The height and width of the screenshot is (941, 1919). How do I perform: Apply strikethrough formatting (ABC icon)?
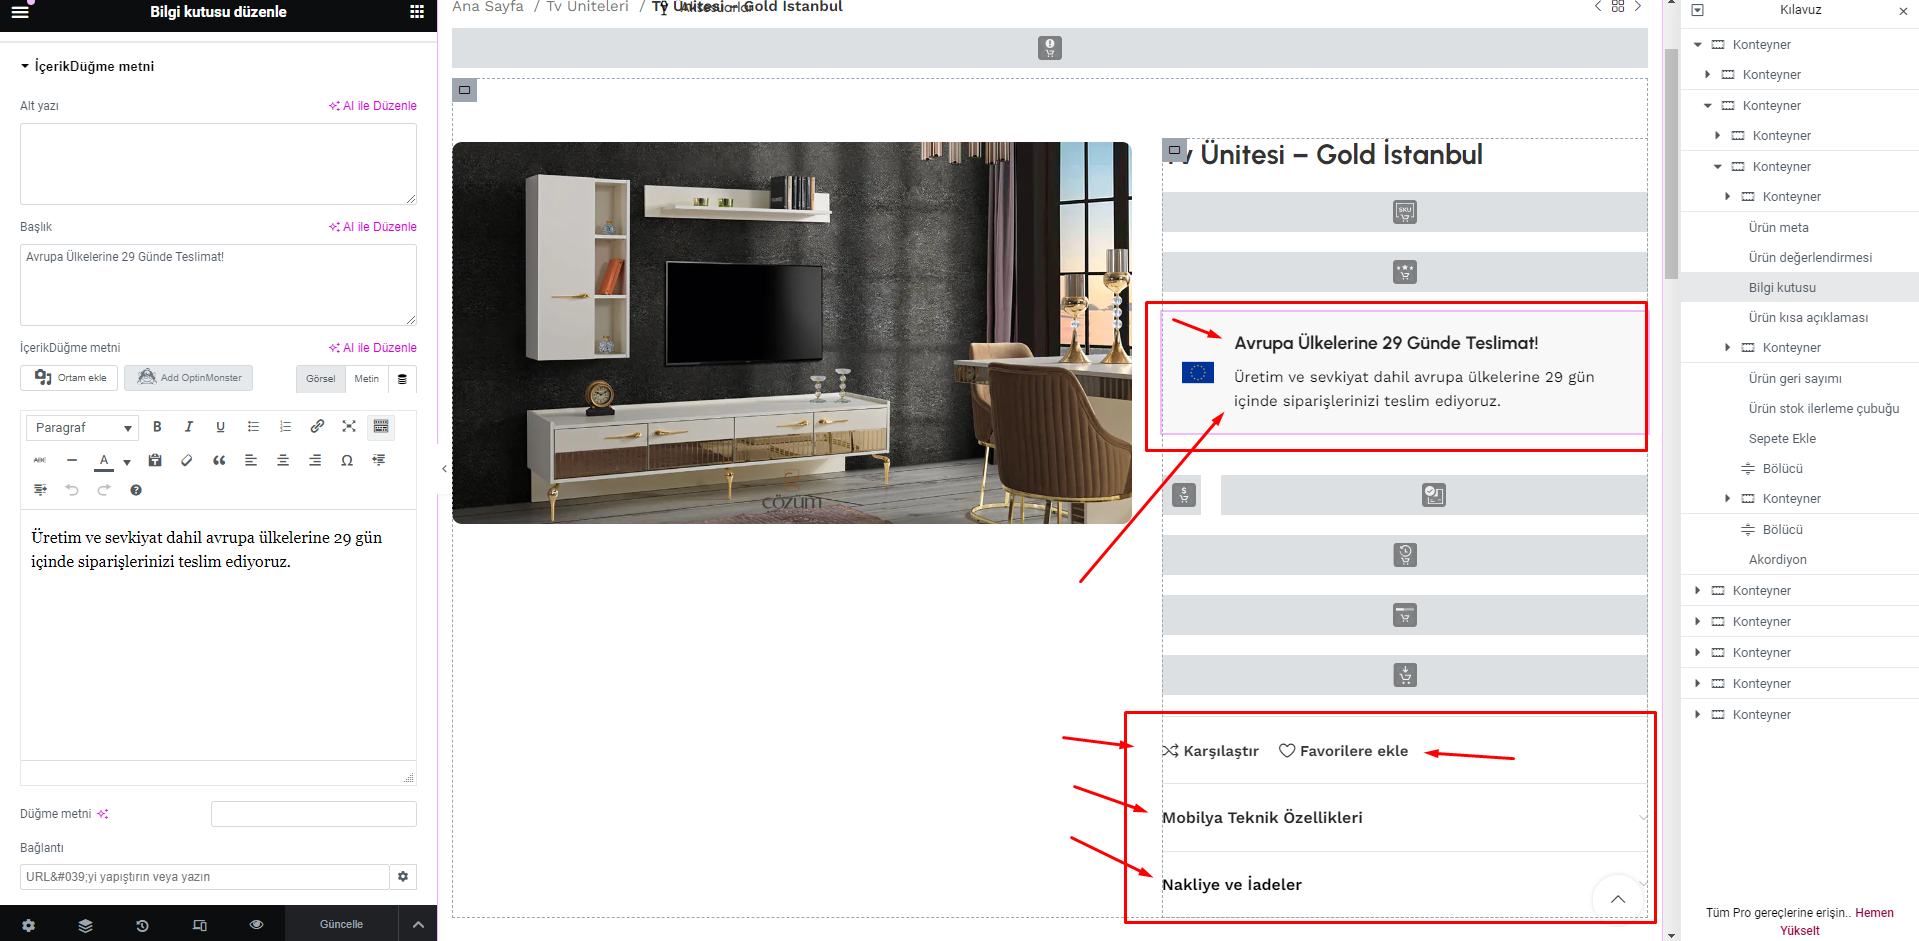[x=40, y=460]
